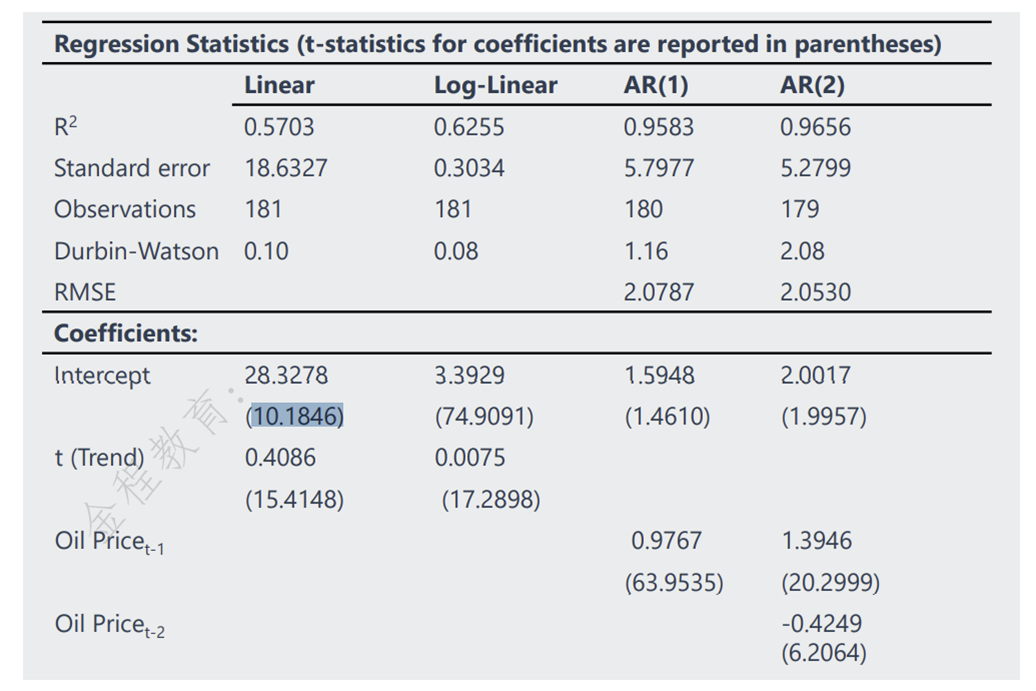The height and width of the screenshot is (691, 1036).
Task: Click the RMSE row label
Action: pyautogui.click(x=85, y=293)
